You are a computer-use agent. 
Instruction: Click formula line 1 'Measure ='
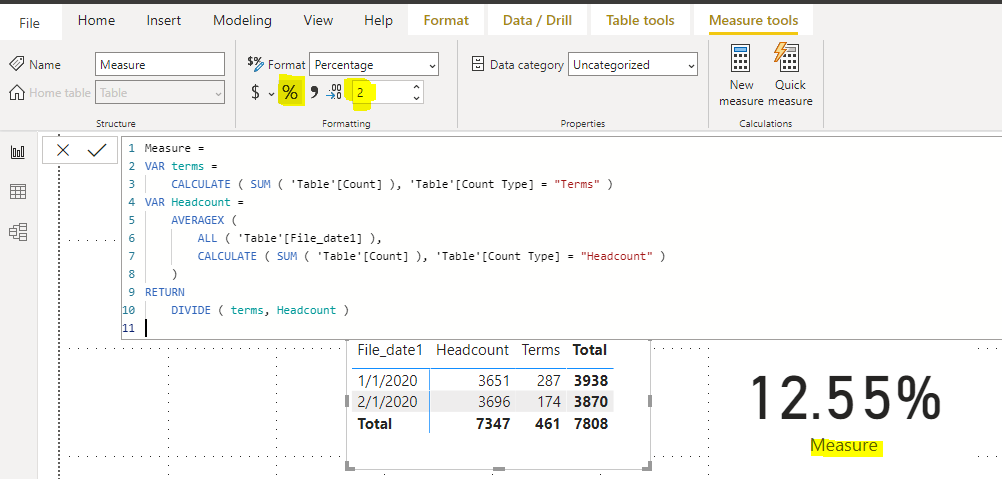pyautogui.click(x=174, y=148)
